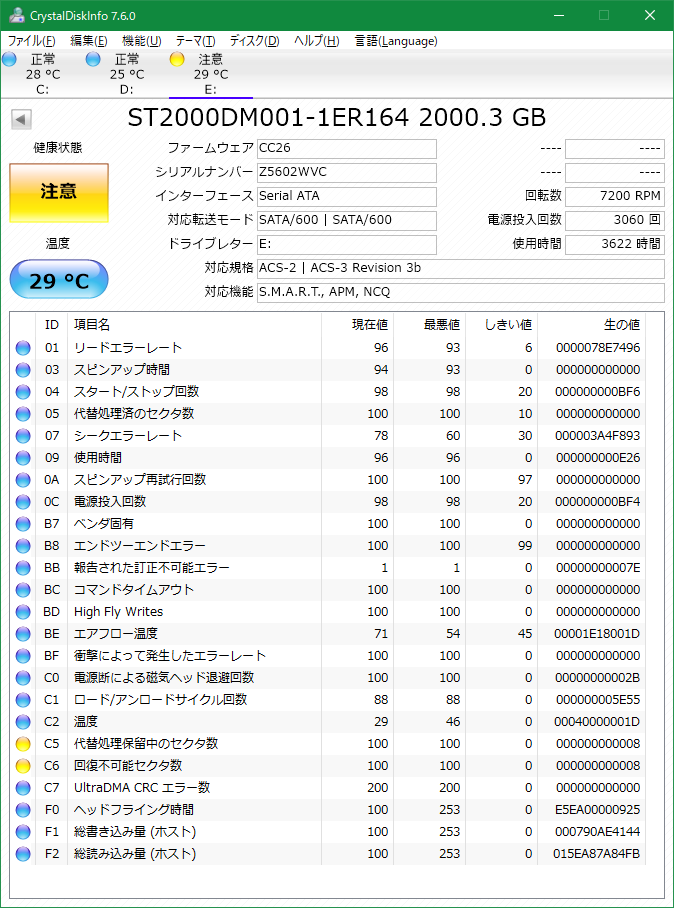This screenshot has height=908, width=674.
Task: Click blue status icon for C2 temperature row
Action: tap(23, 722)
